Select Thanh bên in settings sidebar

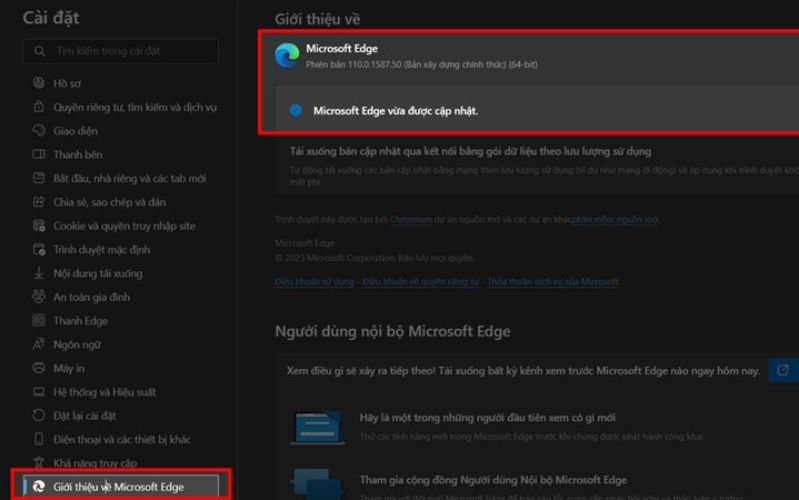(78, 154)
